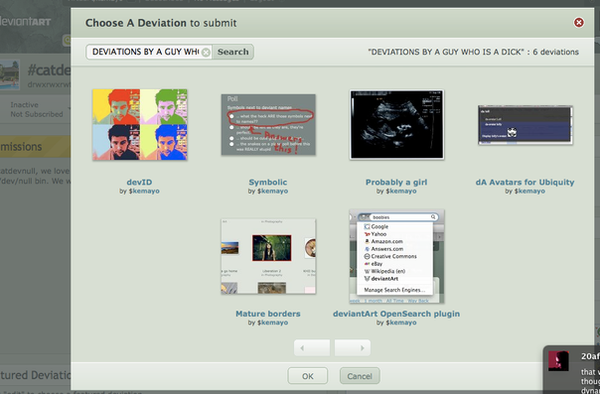Clear the search field text
600x394 pixels.
[x=206, y=52]
